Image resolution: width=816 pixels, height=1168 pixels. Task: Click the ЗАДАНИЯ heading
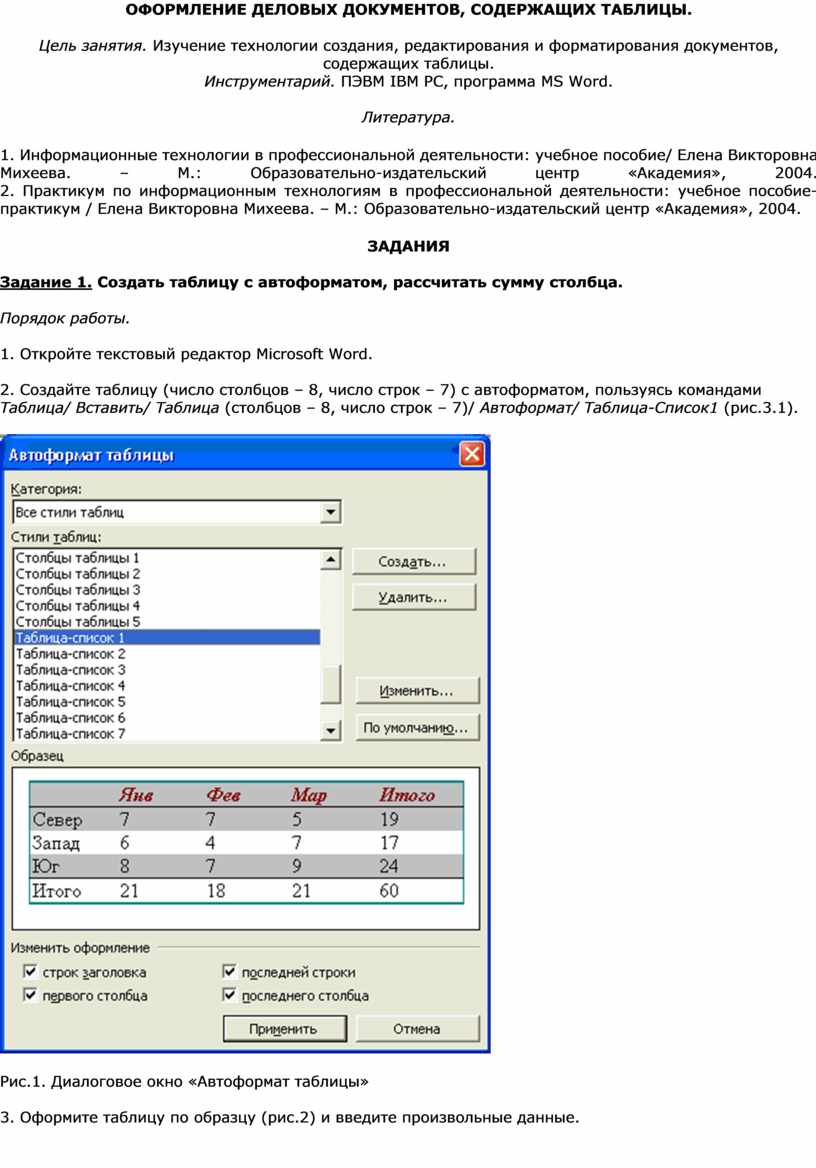408,247
